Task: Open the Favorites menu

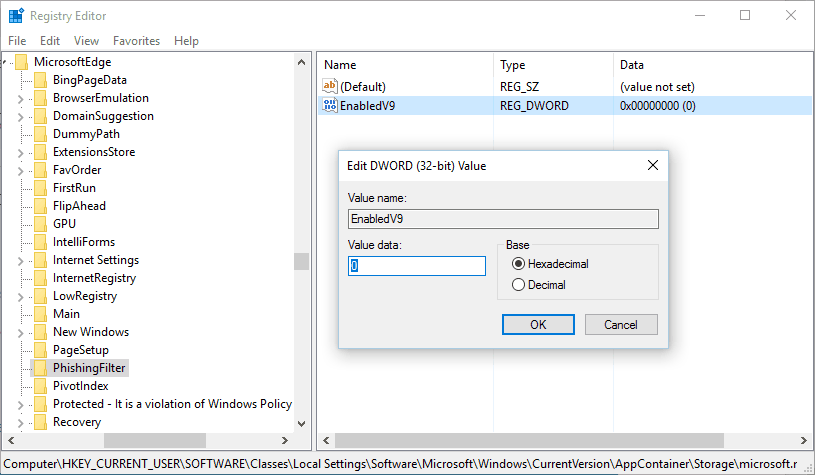Action: pyautogui.click(x=136, y=41)
